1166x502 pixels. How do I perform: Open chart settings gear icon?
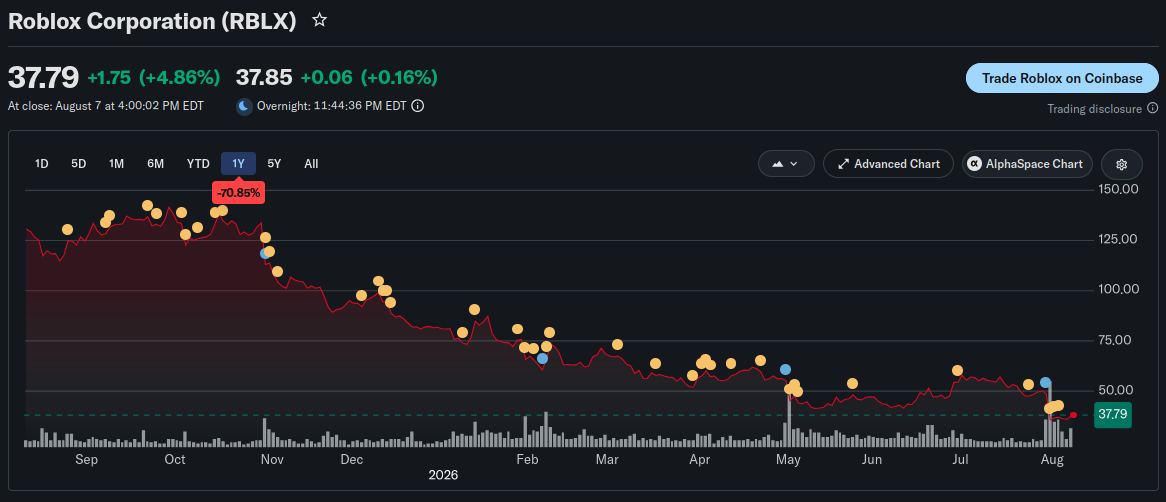1122,164
